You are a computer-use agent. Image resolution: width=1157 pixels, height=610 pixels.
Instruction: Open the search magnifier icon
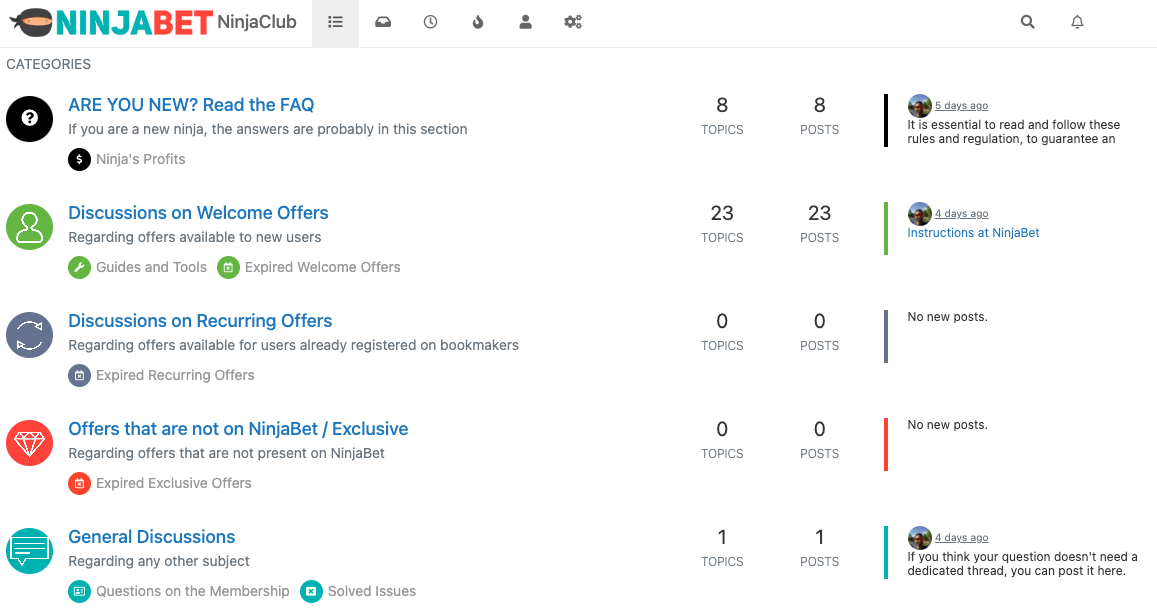click(x=1027, y=22)
